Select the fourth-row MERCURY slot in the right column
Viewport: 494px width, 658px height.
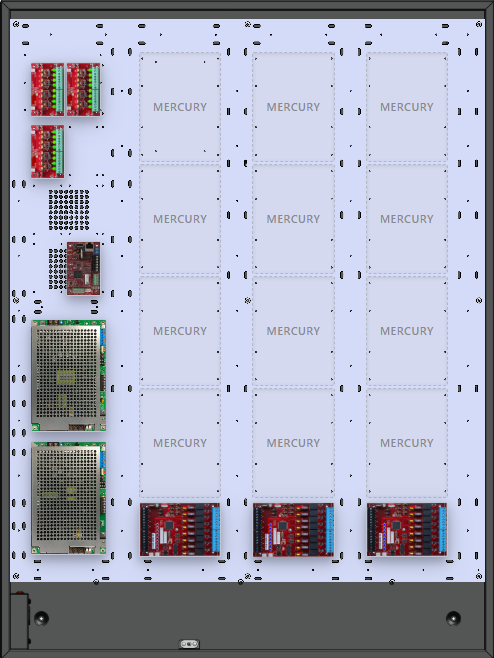tap(407, 443)
